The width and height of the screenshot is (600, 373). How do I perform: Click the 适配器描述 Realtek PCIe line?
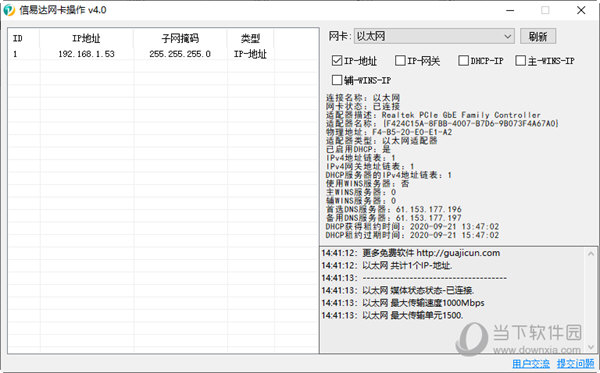click(433, 115)
